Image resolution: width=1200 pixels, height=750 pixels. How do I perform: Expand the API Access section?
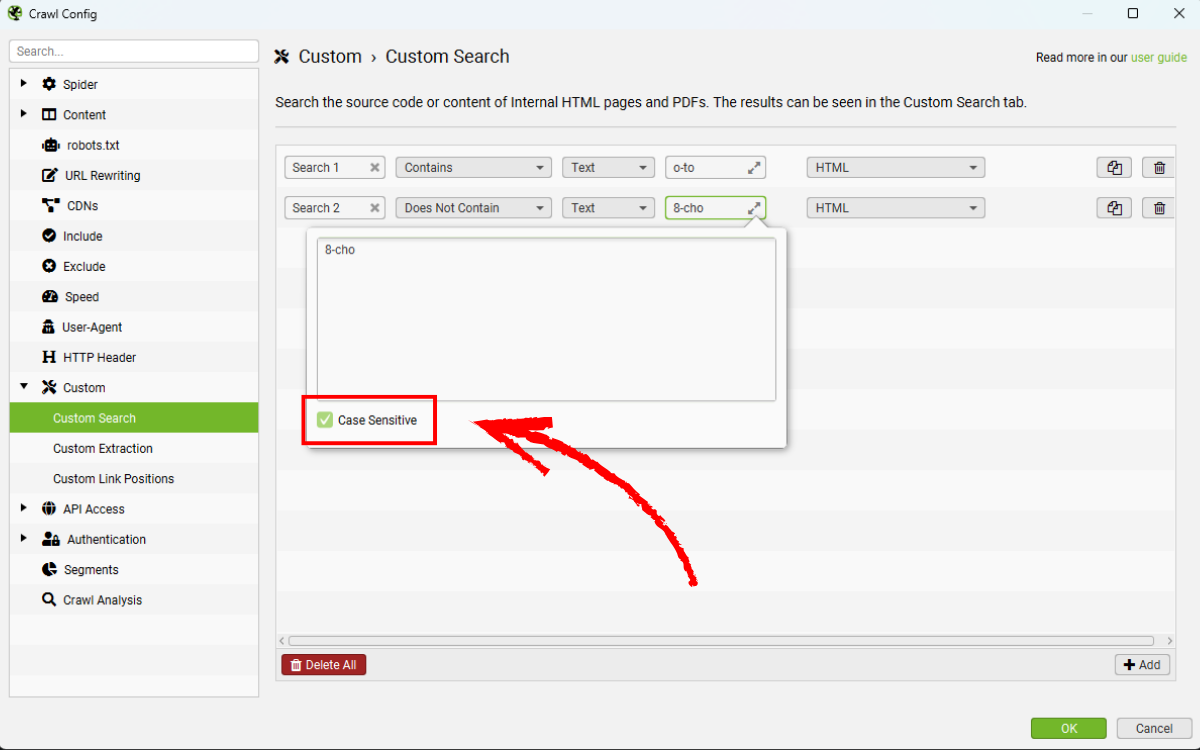(24, 508)
